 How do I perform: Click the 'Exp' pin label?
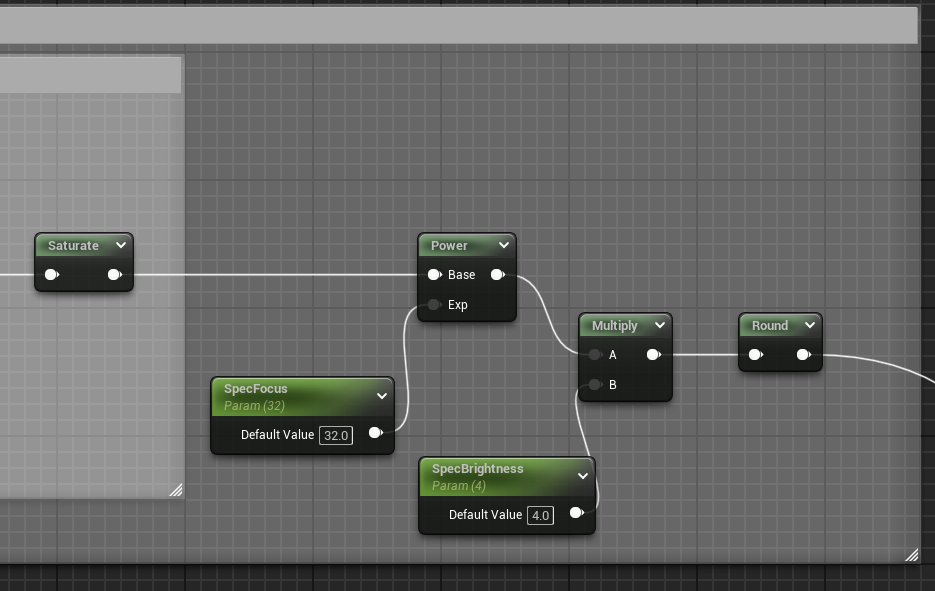(458, 305)
